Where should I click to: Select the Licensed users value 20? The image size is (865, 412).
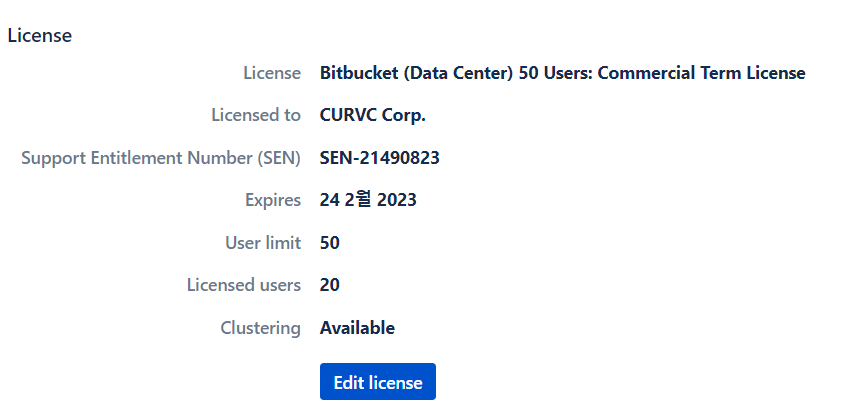coord(330,285)
